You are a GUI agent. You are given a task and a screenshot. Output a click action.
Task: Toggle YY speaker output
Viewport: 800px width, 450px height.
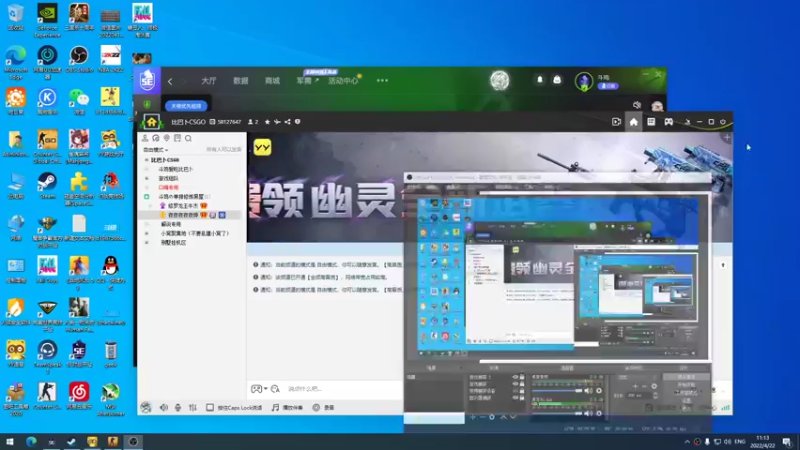click(x=164, y=407)
